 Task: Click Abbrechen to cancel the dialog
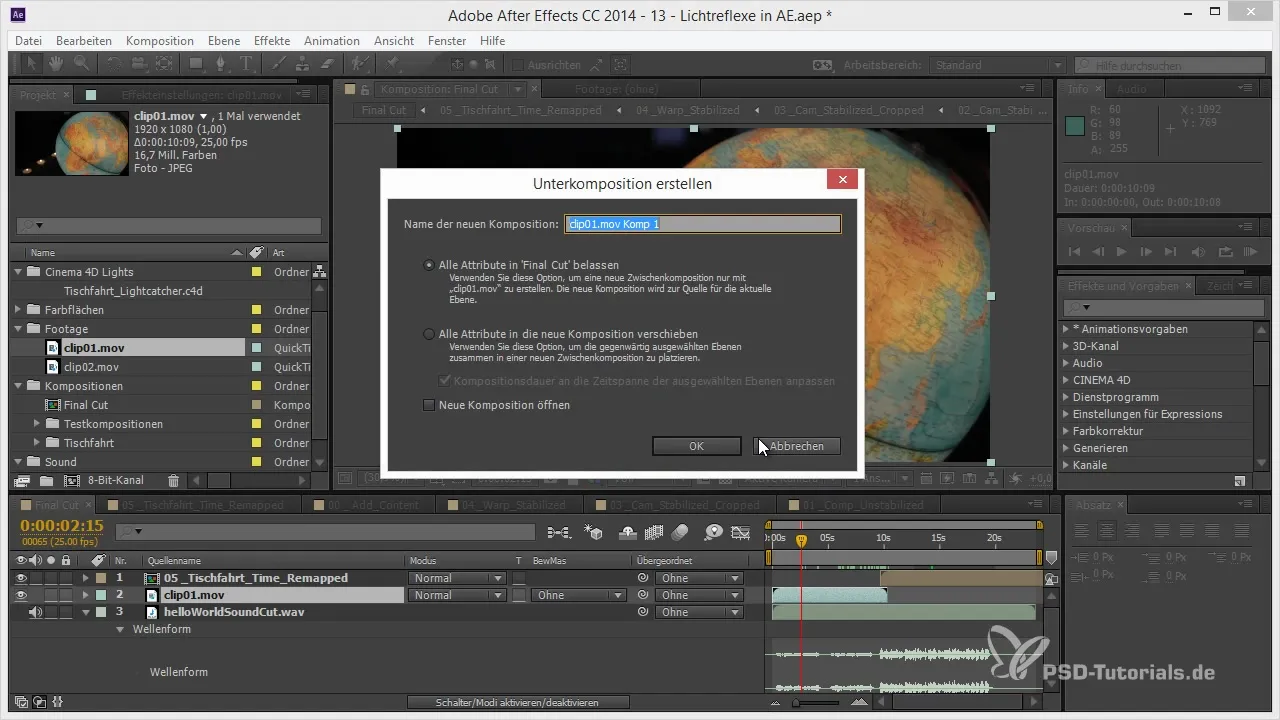[797, 446]
